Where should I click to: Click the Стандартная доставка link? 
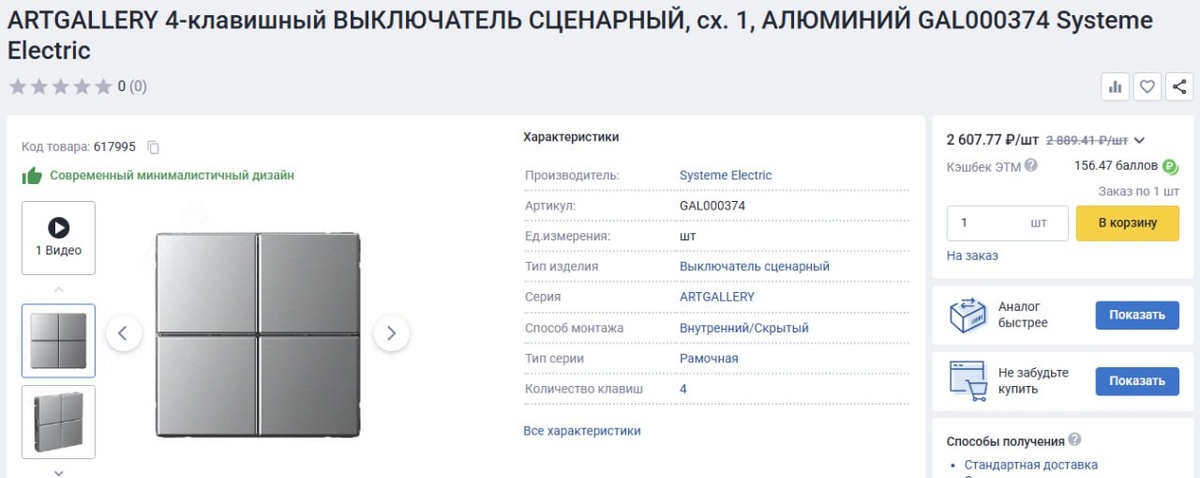[1030, 465]
